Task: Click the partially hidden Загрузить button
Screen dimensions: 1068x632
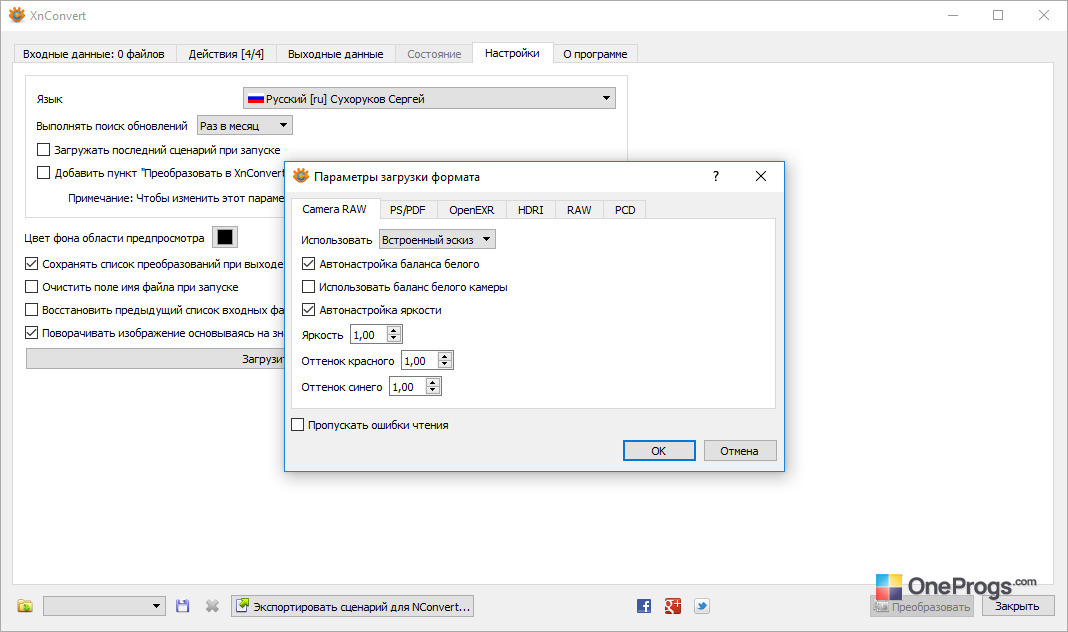Action: [155, 359]
